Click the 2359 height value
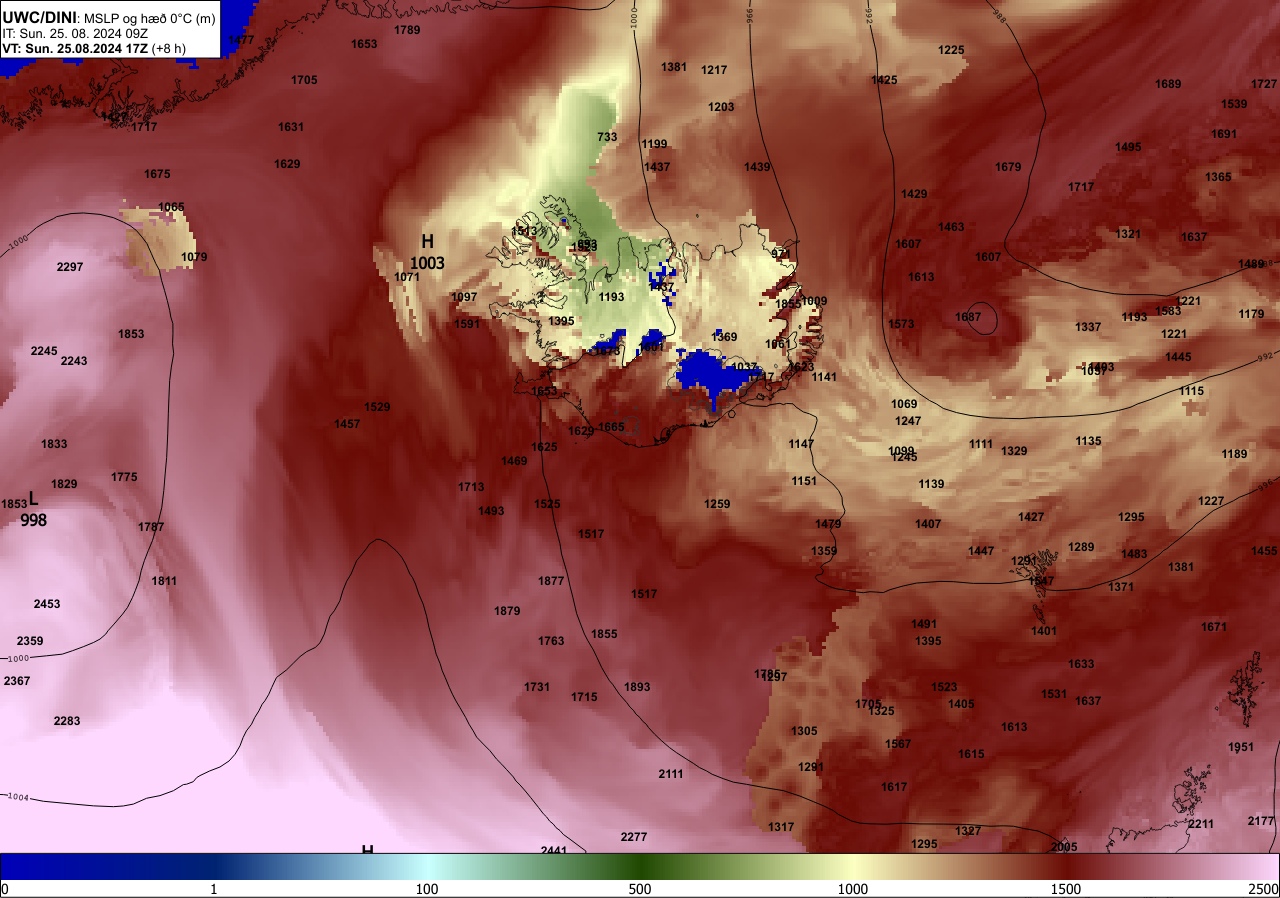The height and width of the screenshot is (898, 1280). [30, 641]
